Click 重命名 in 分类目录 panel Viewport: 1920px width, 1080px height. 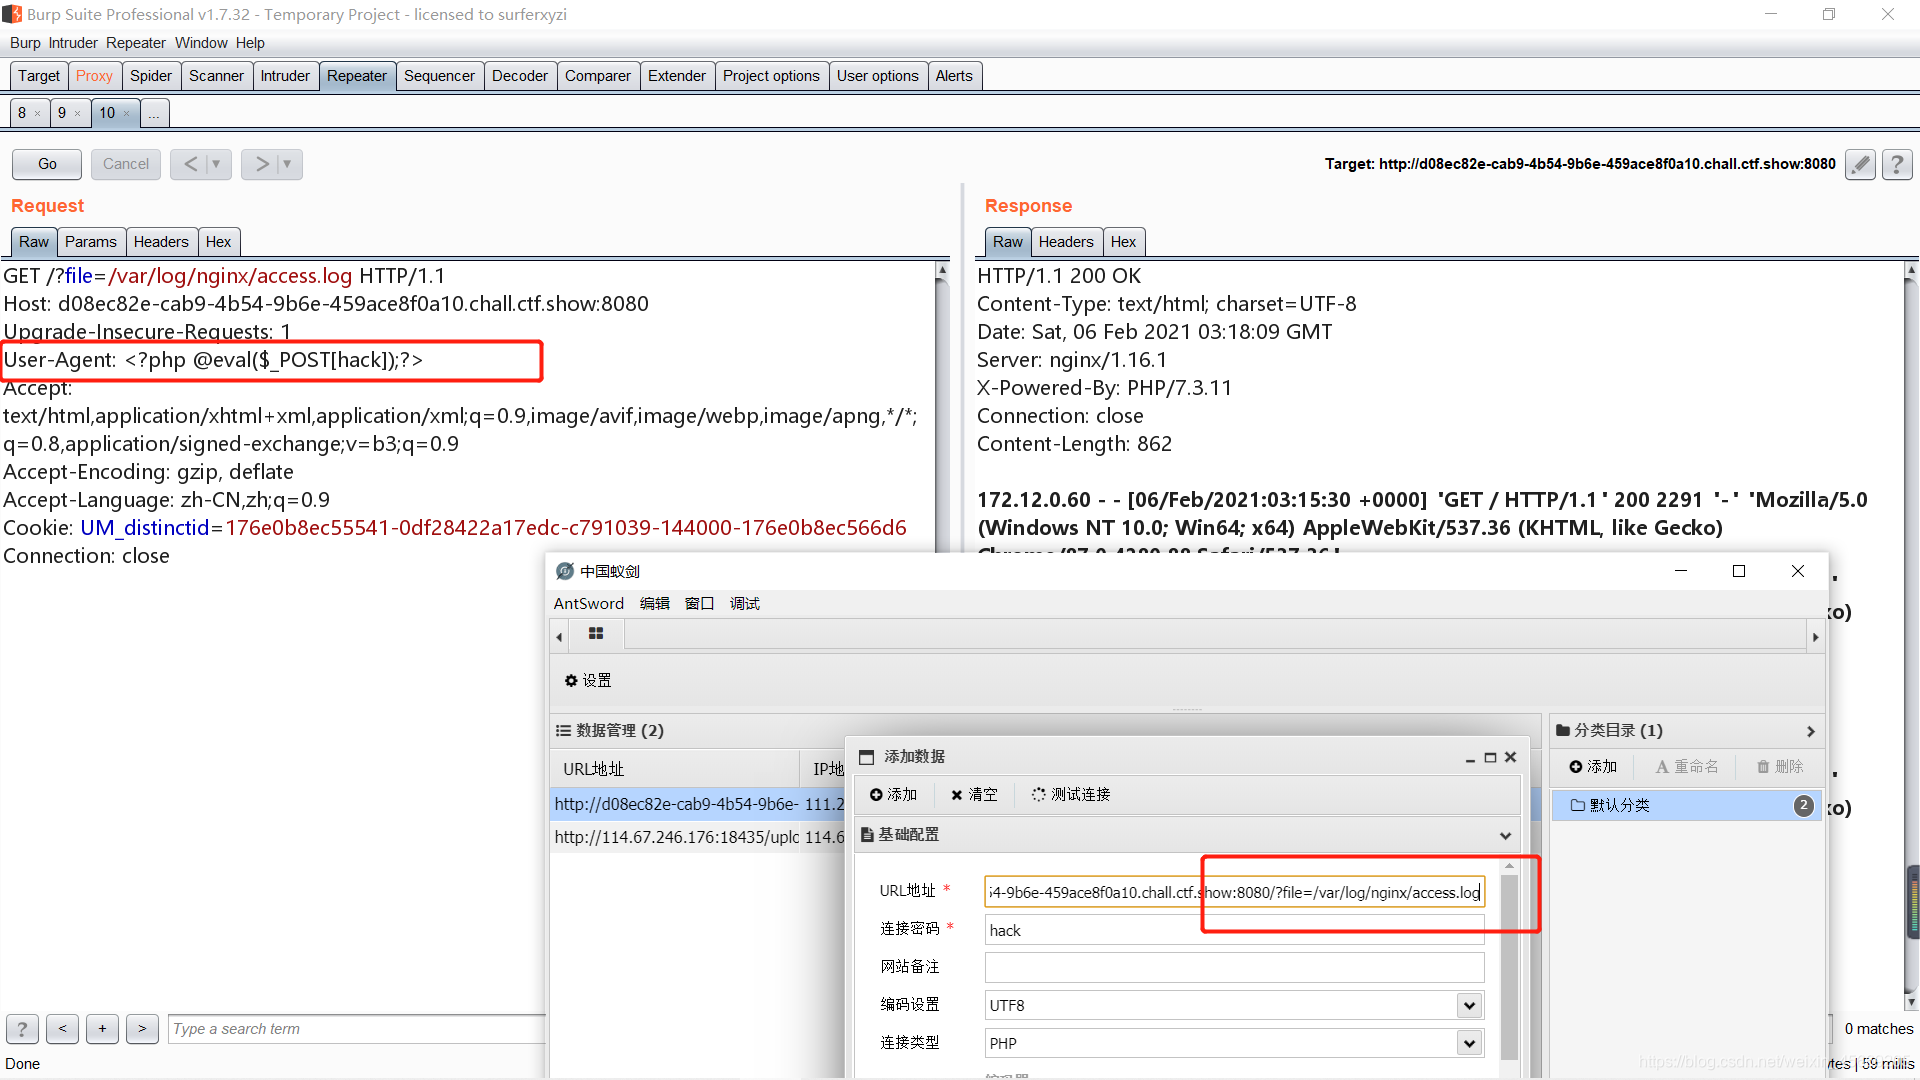pos(1688,767)
